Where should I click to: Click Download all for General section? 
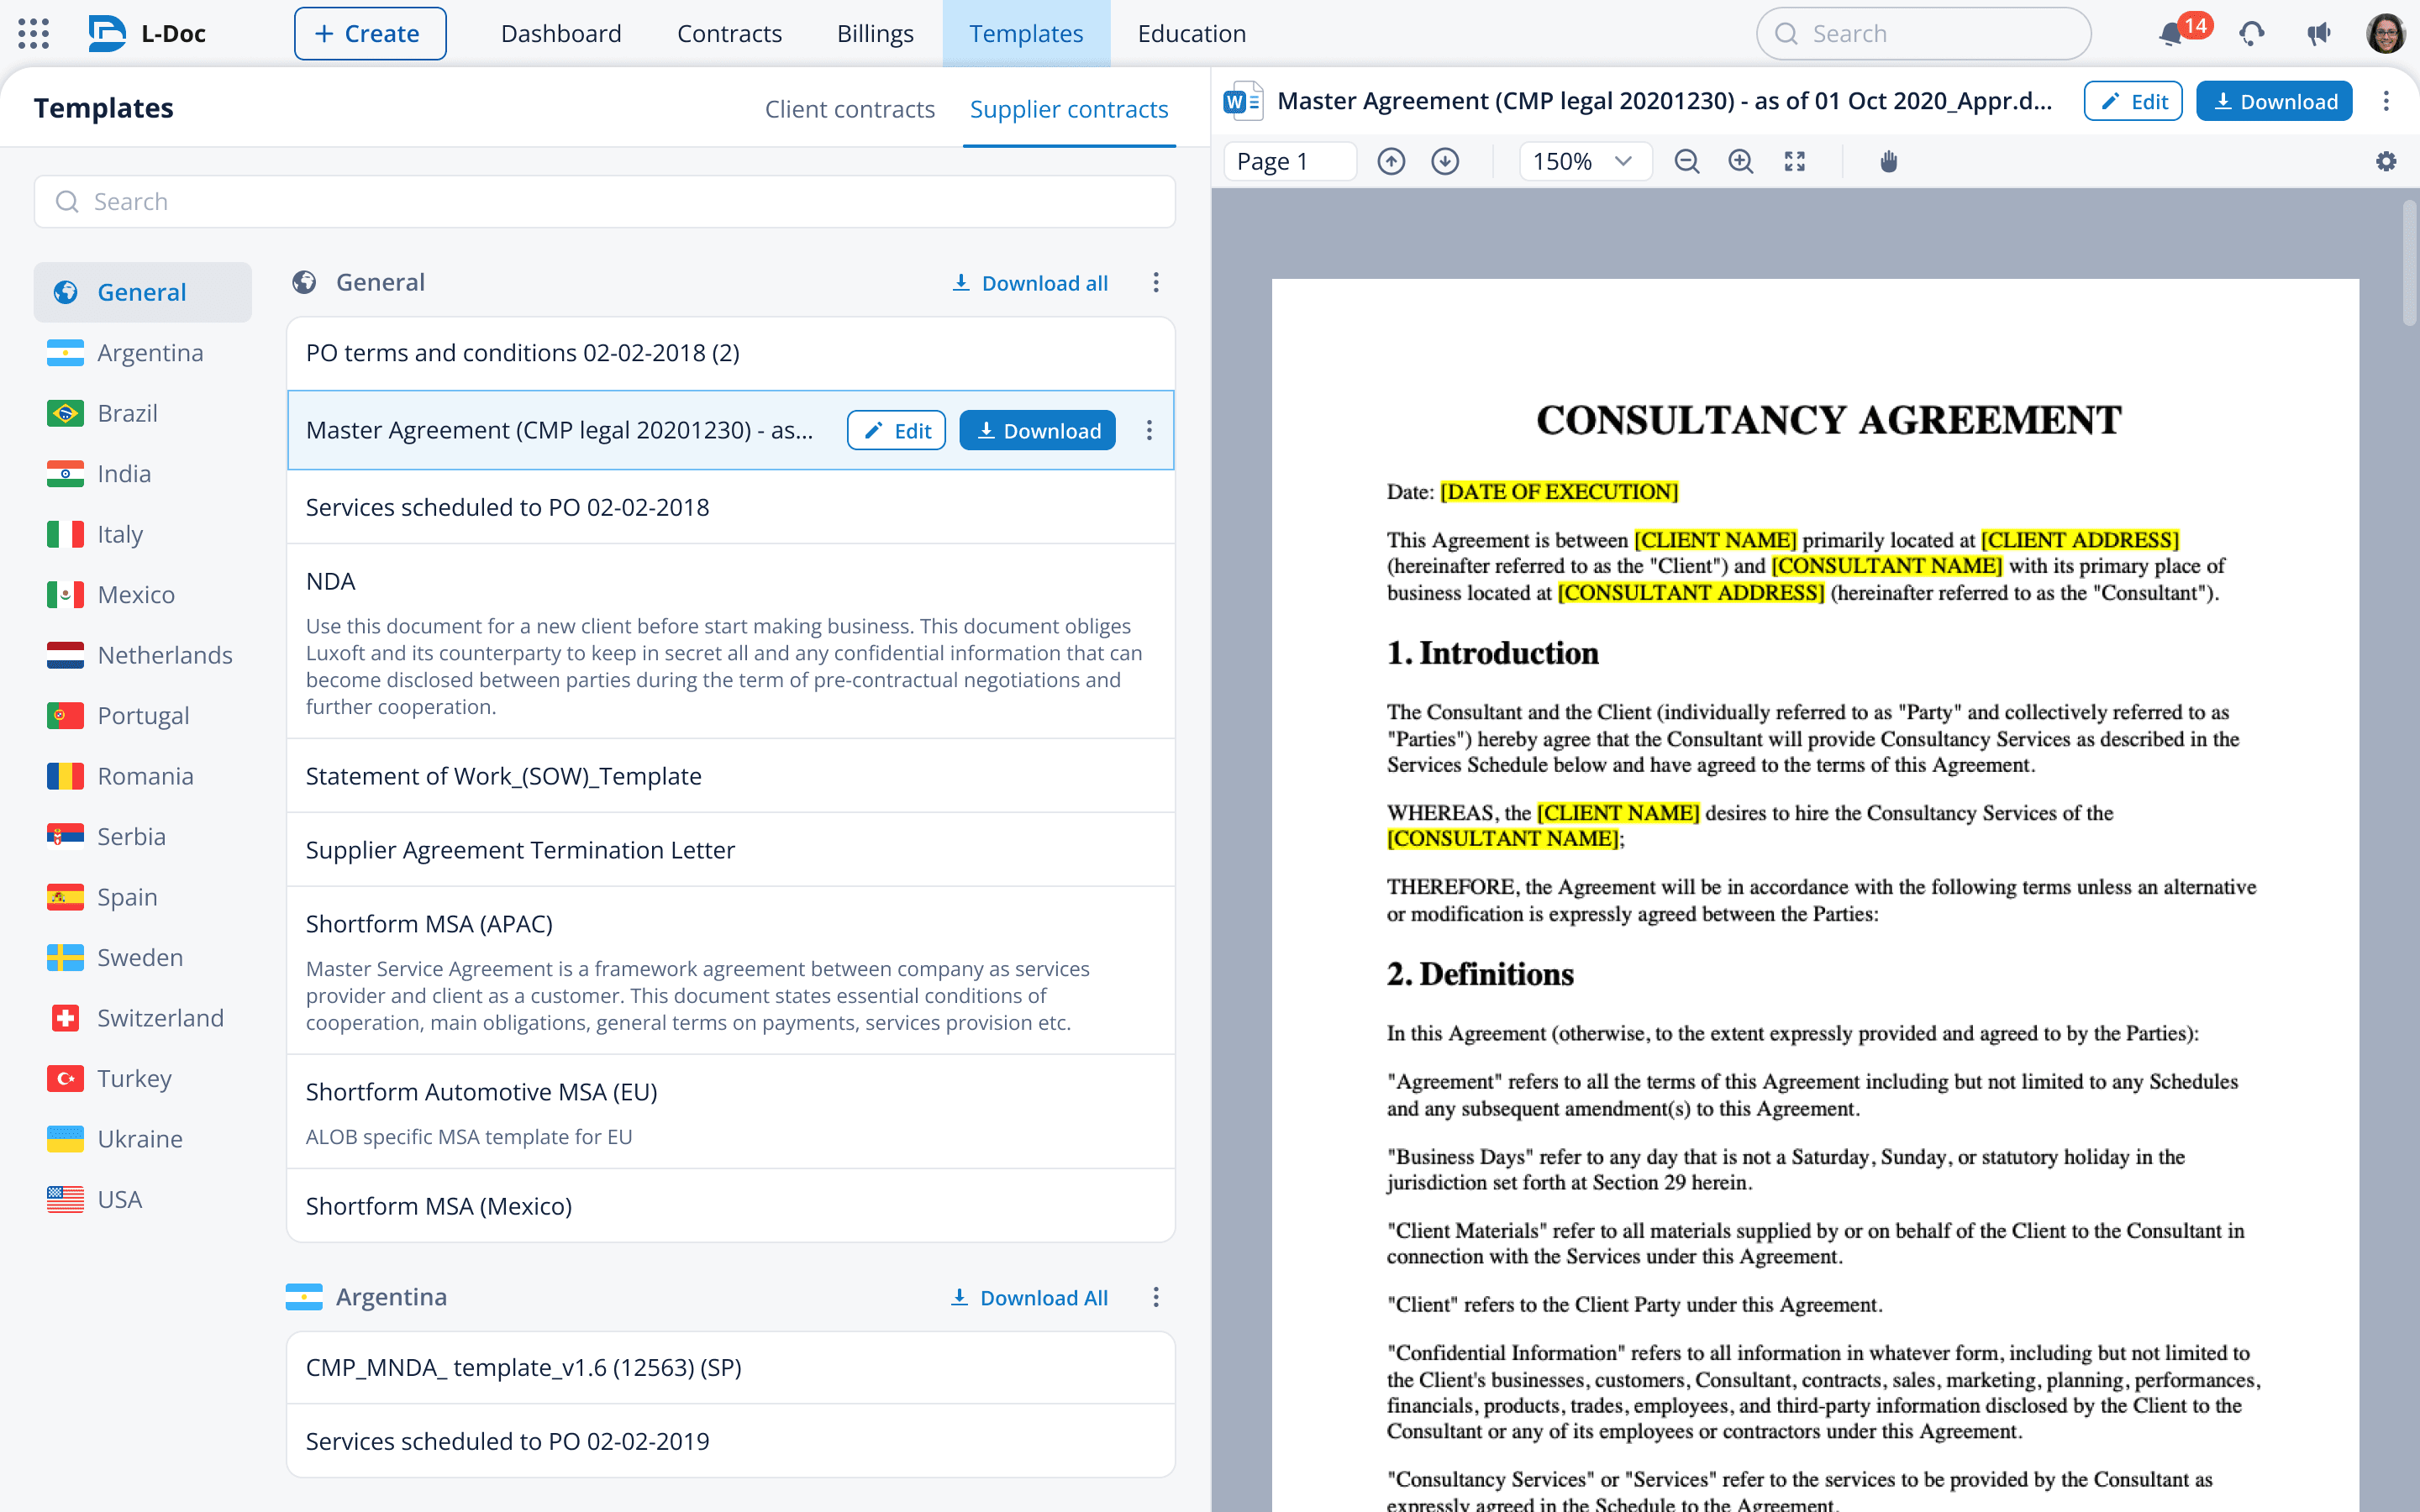(1030, 283)
